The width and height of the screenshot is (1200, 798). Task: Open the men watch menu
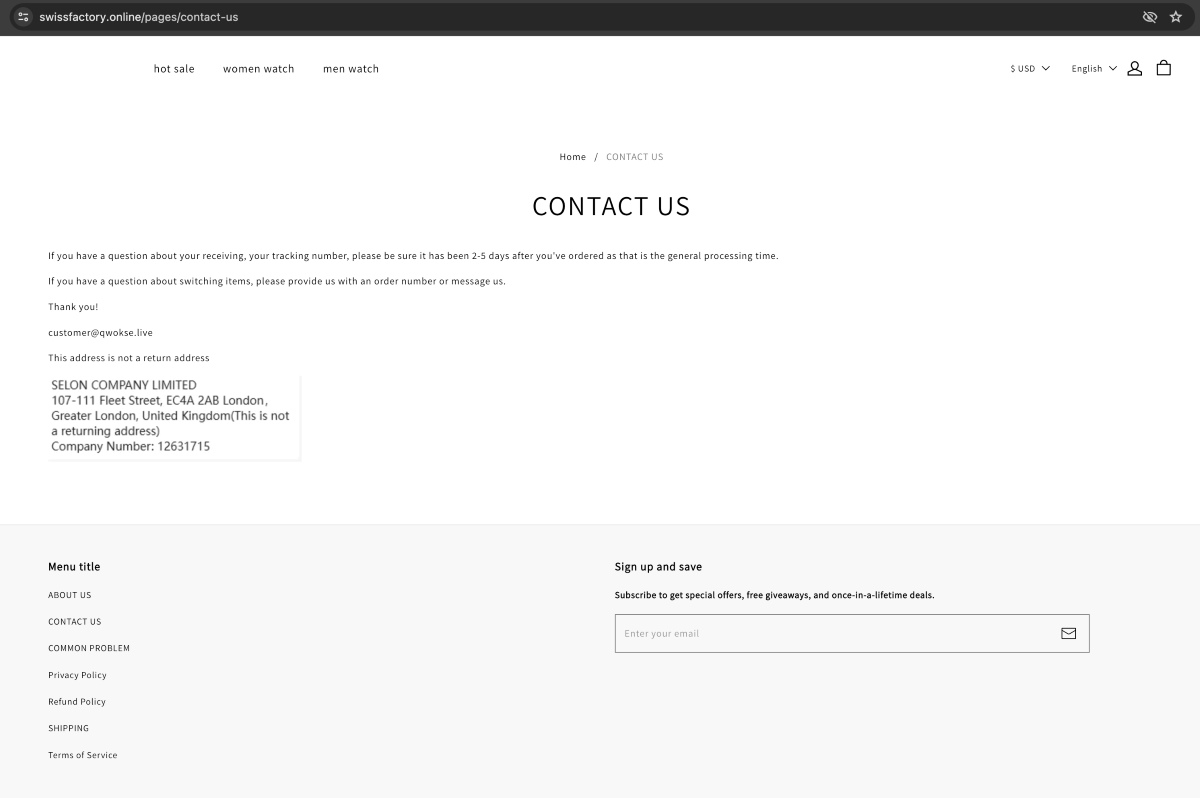tap(351, 68)
